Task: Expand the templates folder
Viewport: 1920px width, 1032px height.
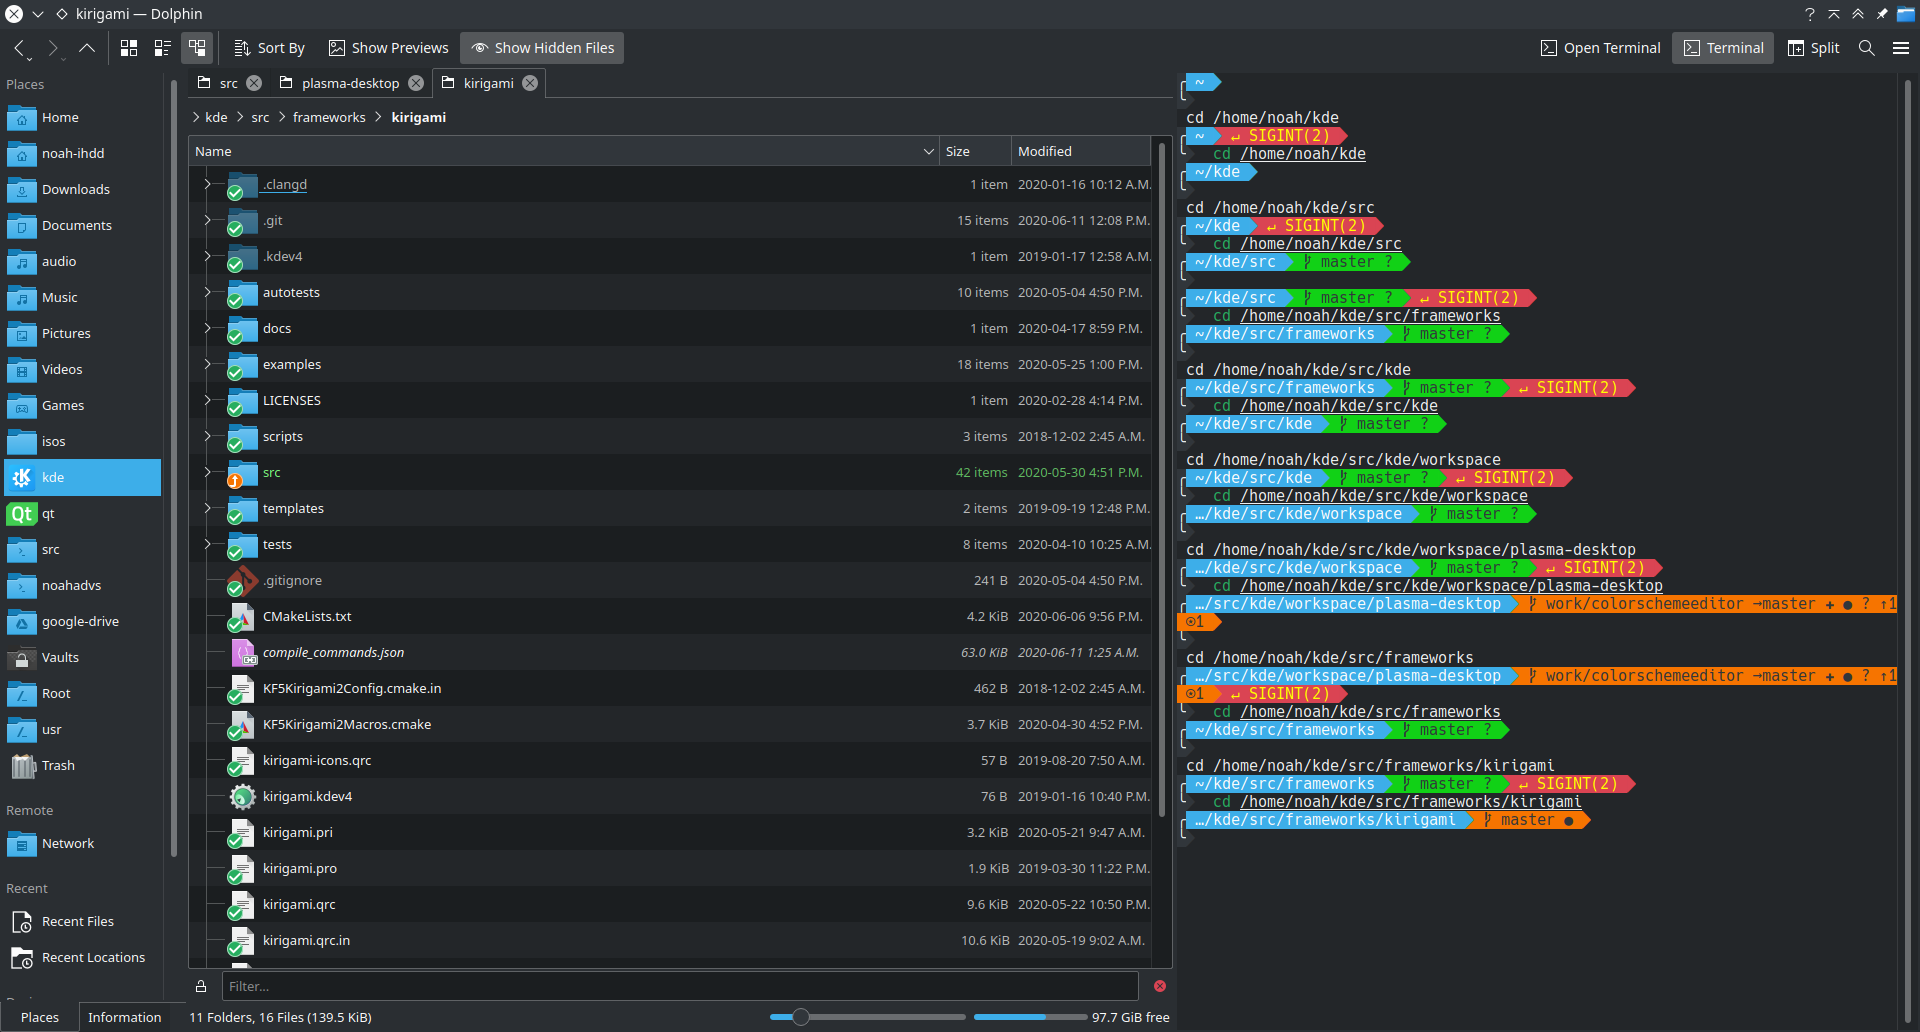Action: click(207, 508)
